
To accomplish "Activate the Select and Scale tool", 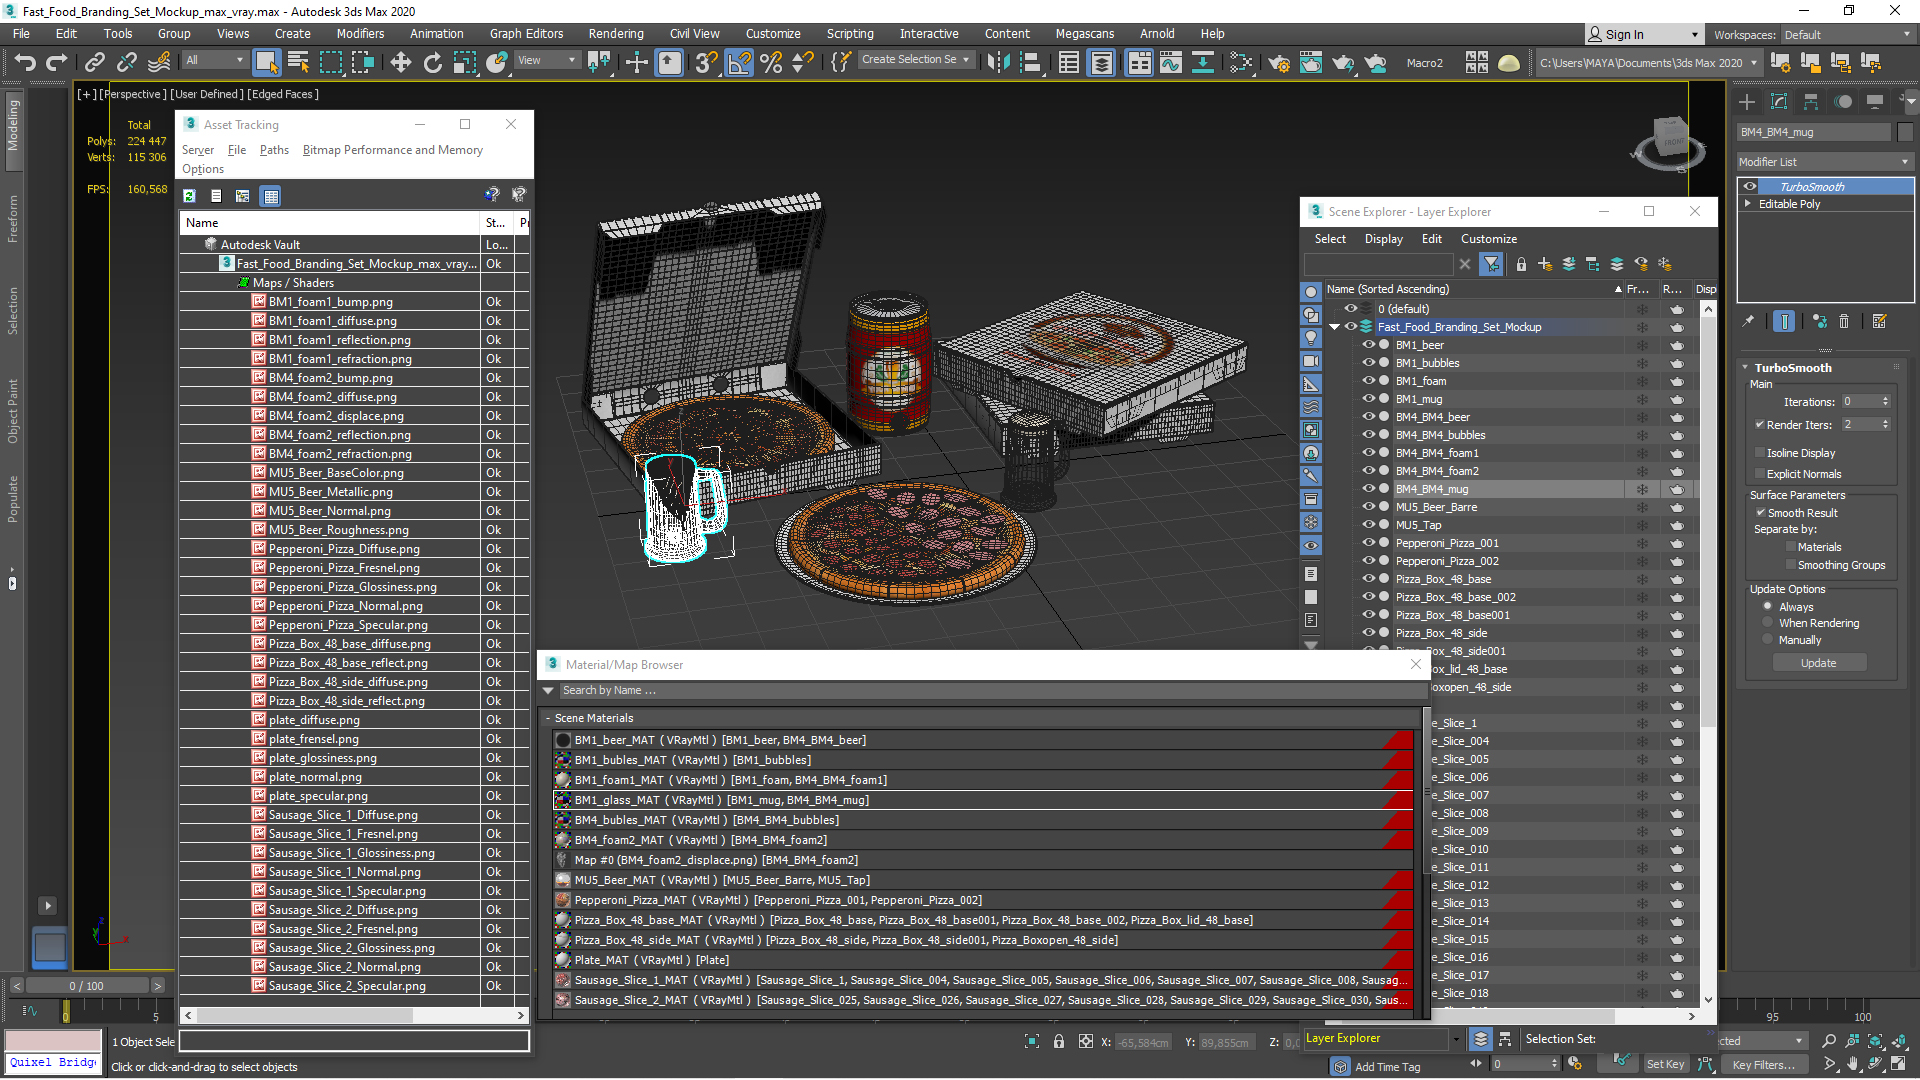I will [464, 63].
